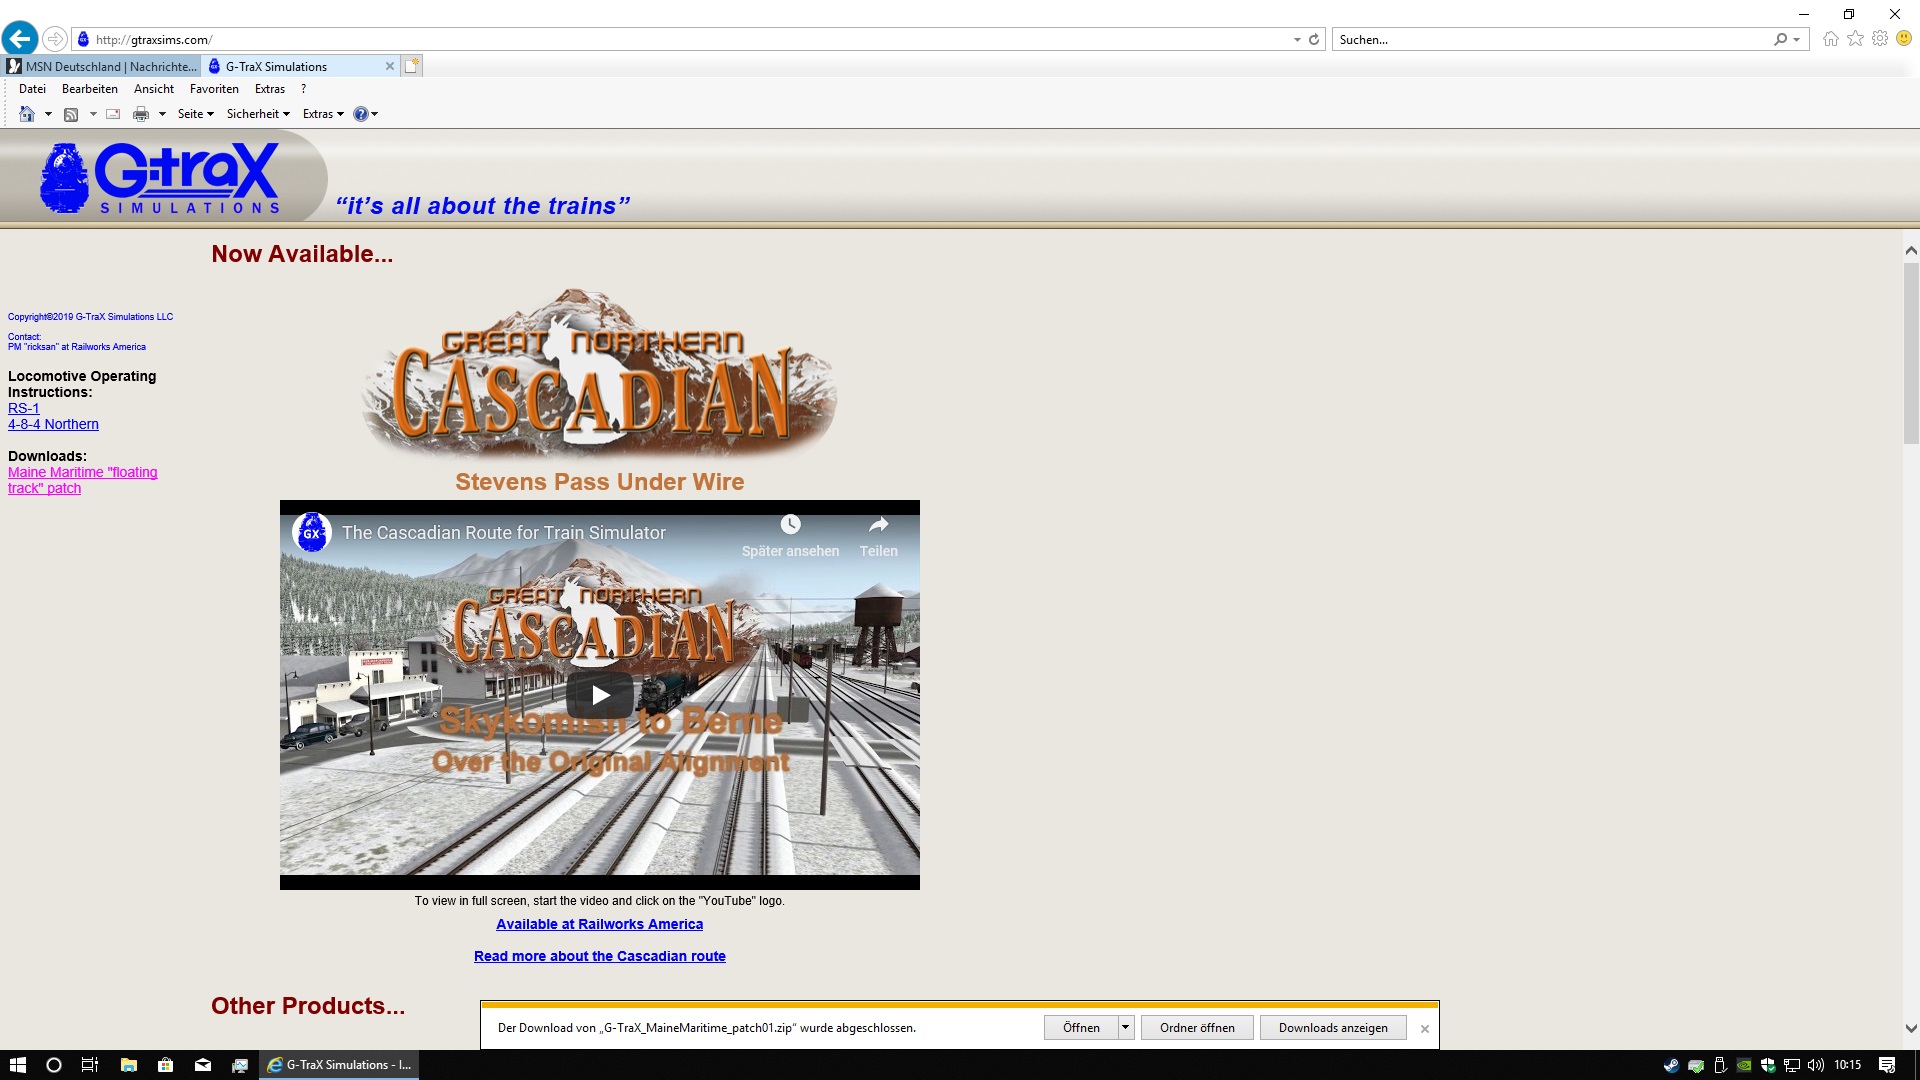The height and width of the screenshot is (1080, 1920).
Task: Open the Favorites star icon
Action: pyautogui.click(x=1856, y=39)
